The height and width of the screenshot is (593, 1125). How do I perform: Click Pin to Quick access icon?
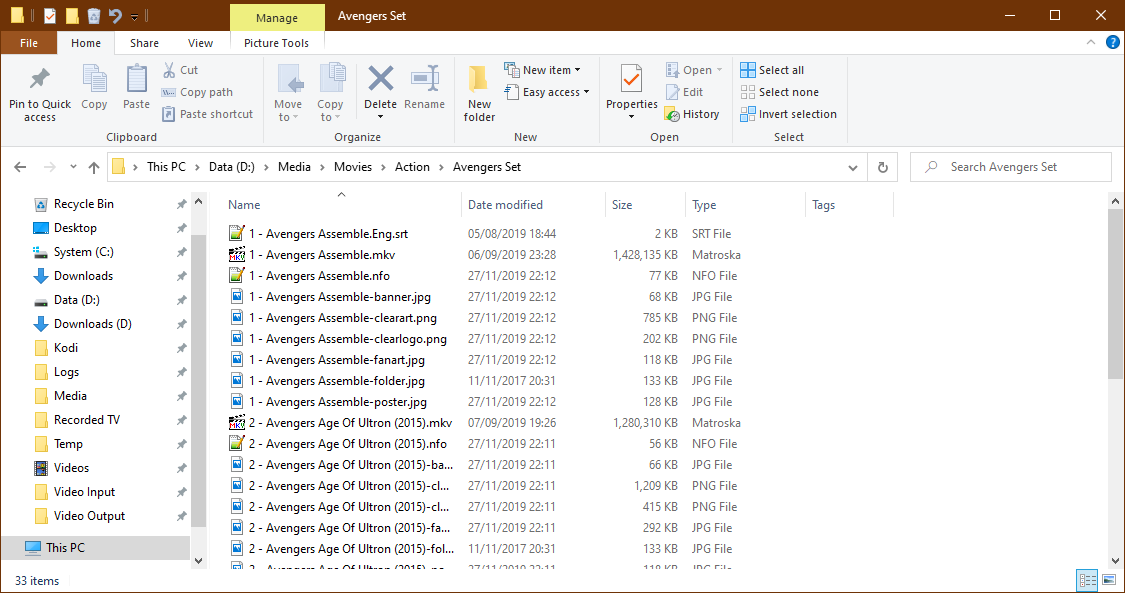click(x=39, y=79)
